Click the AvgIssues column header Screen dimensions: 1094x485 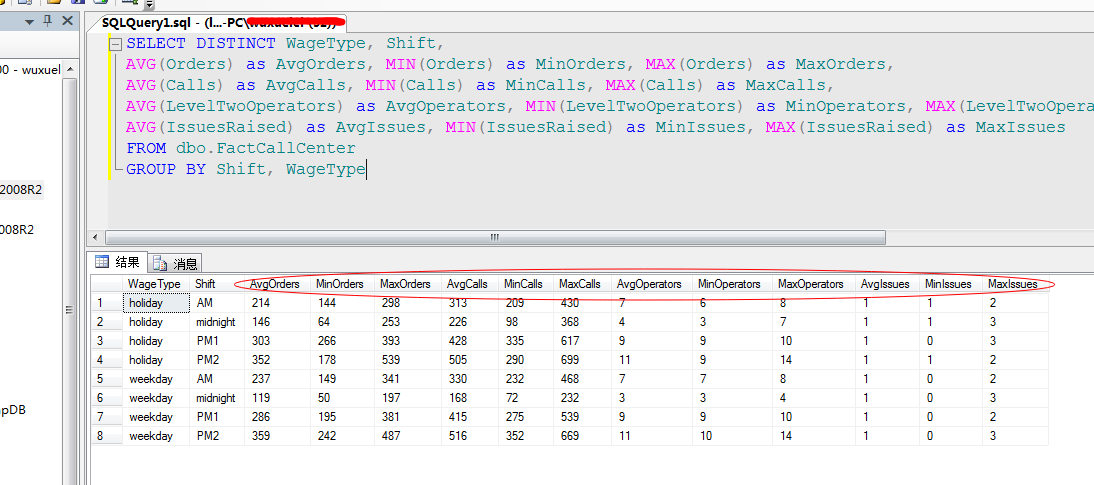click(885, 284)
